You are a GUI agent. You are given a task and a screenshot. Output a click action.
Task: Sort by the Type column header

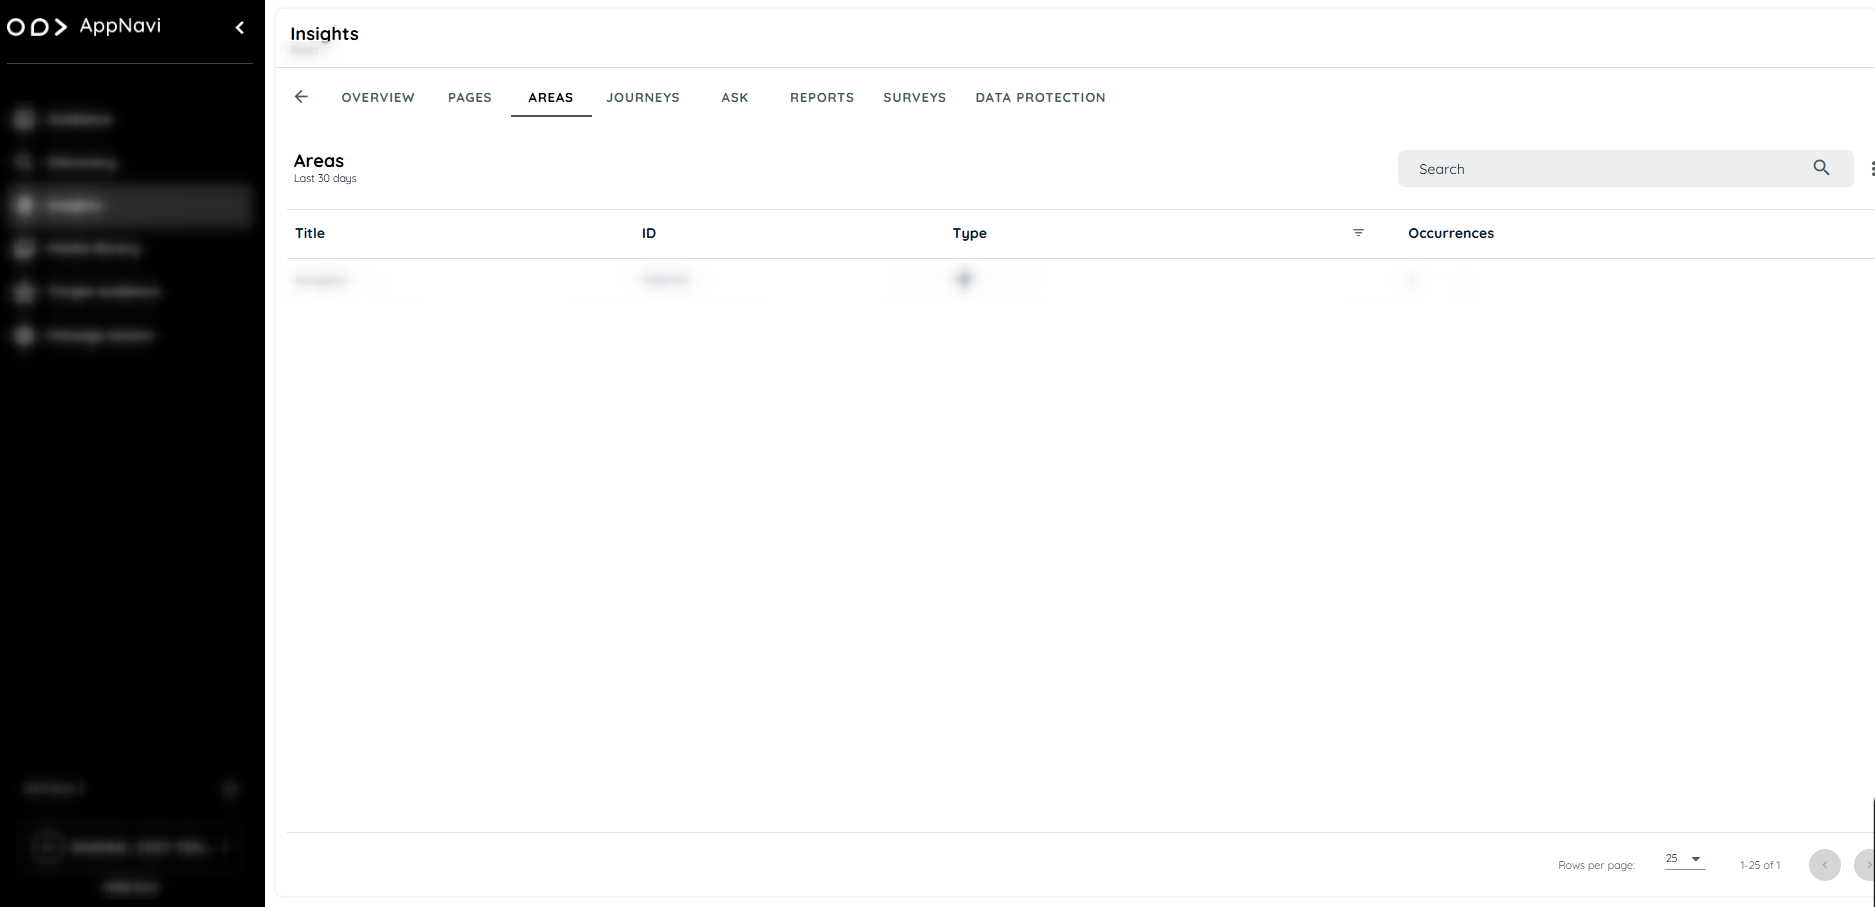tap(970, 233)
